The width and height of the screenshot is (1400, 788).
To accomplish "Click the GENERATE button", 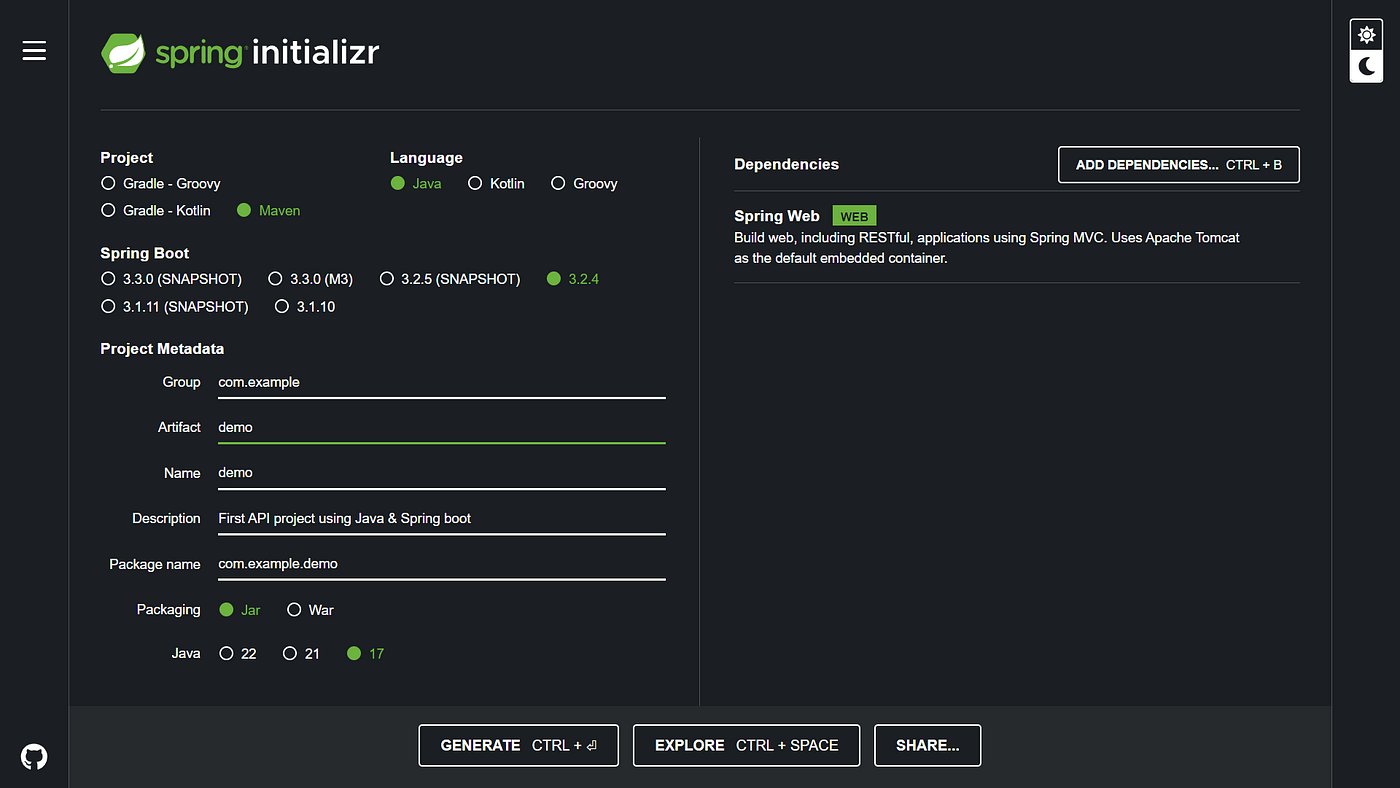I will 519,746.
